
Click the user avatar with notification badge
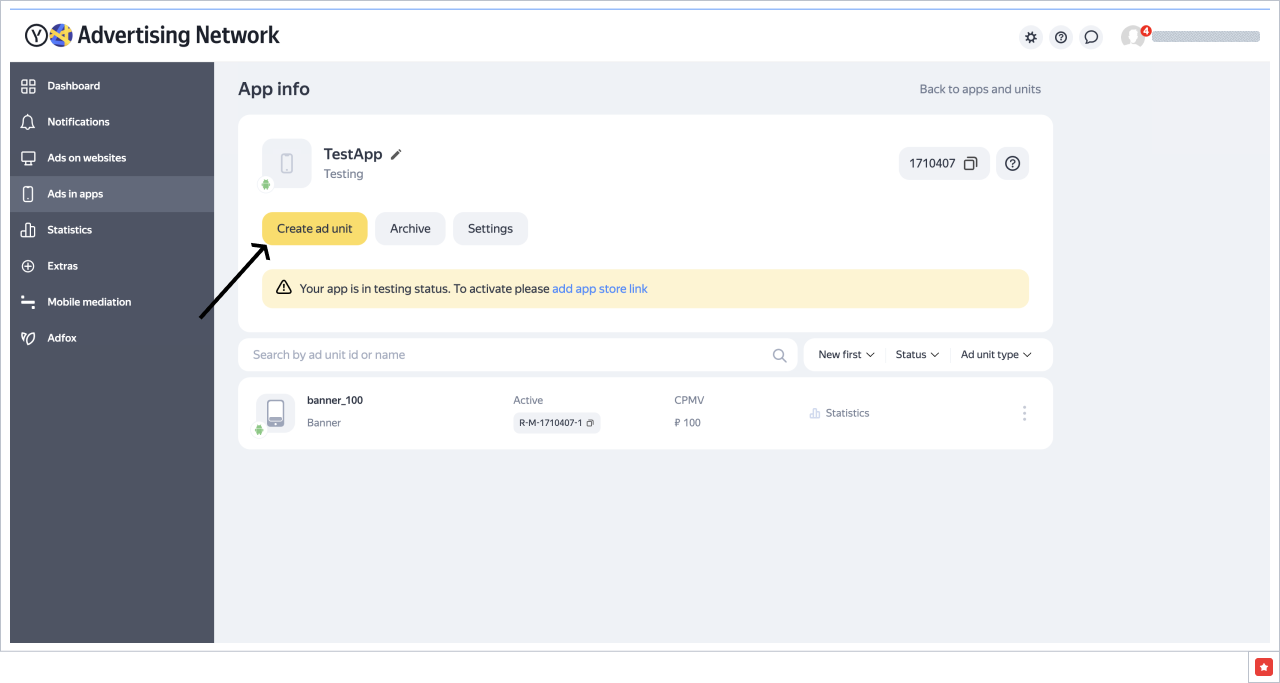1133,37
